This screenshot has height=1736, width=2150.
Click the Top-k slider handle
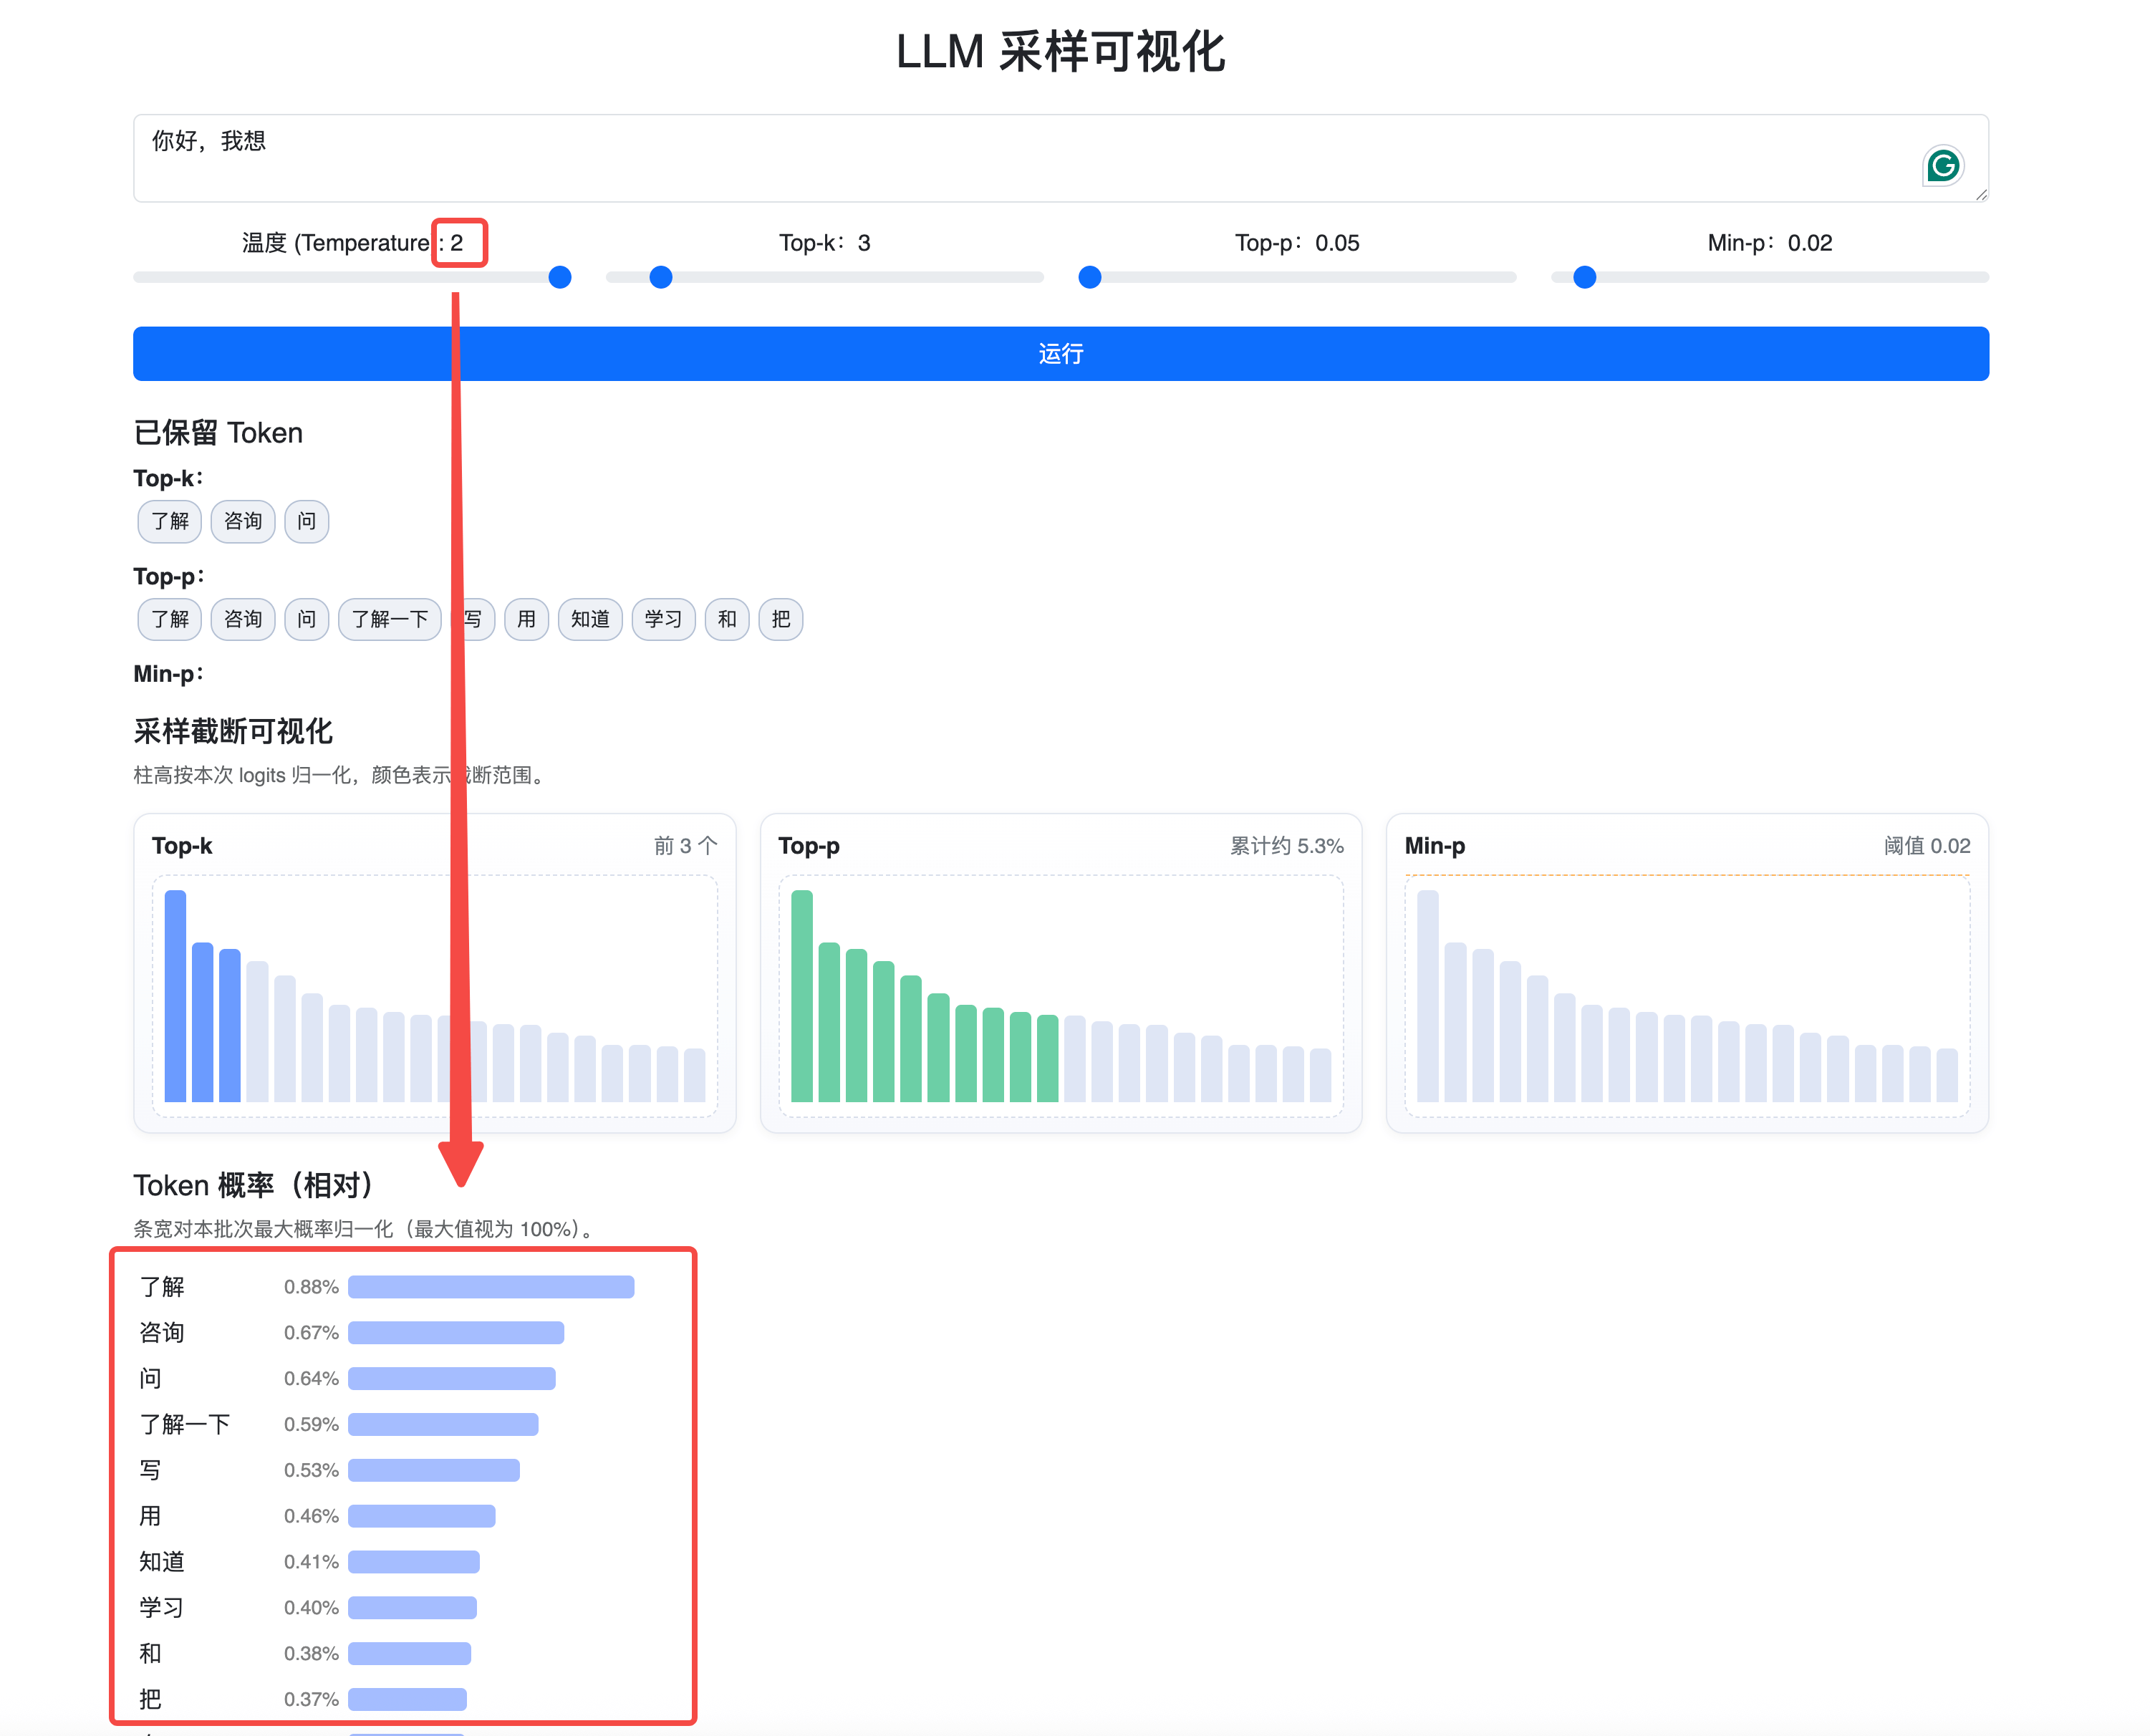tap(660, 277)
